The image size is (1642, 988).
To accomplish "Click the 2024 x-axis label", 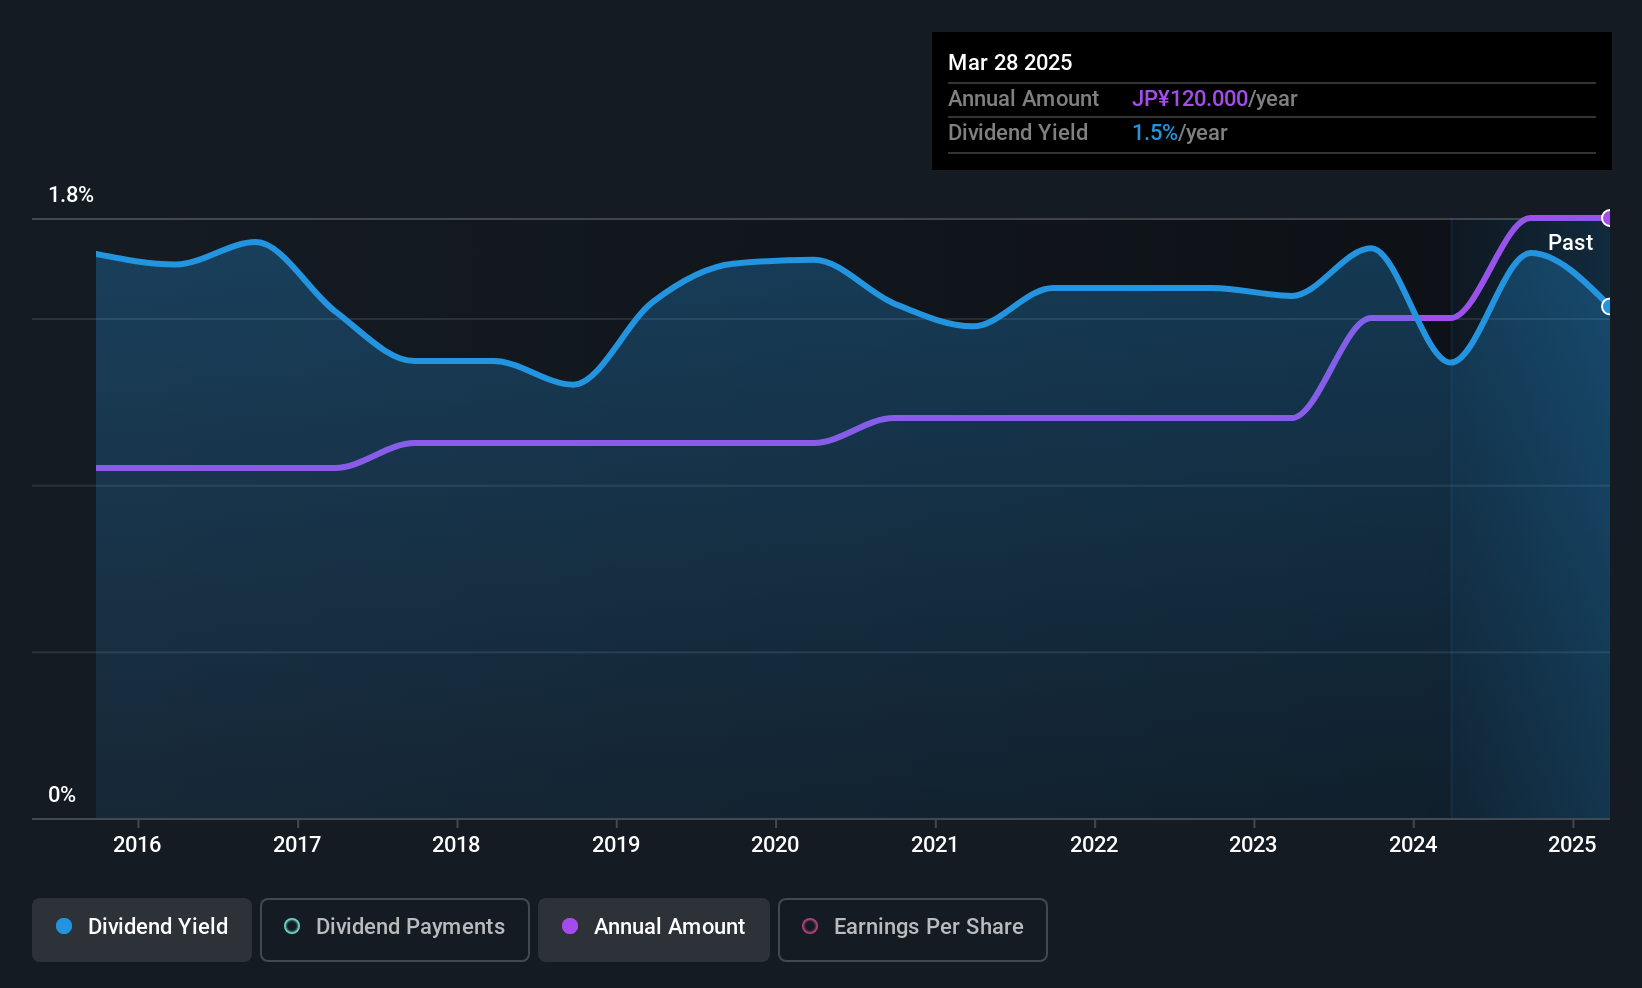I will 1413,845.
